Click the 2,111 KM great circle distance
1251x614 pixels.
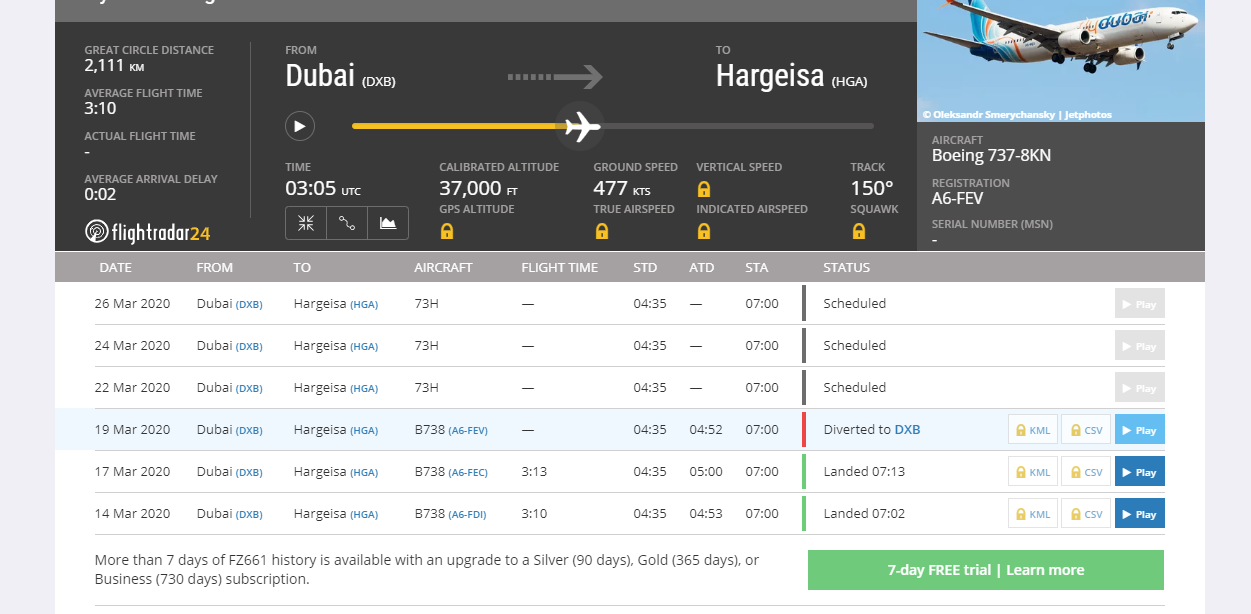tap(115, 66)
